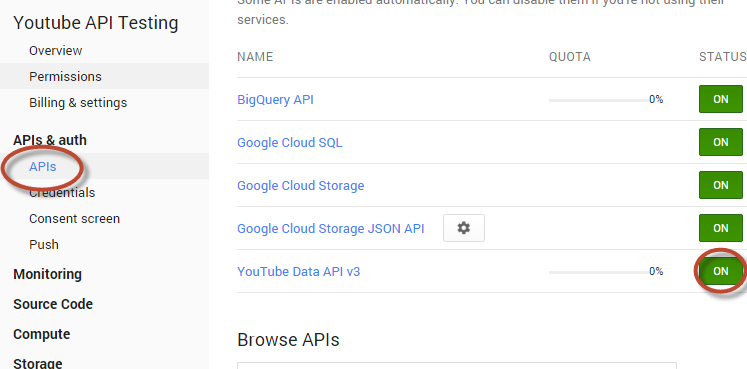The width and height of the screenshot is (747, 369).
Task: Switch off the YouTube Data API v3 toggle
Action: coord(720,271)
